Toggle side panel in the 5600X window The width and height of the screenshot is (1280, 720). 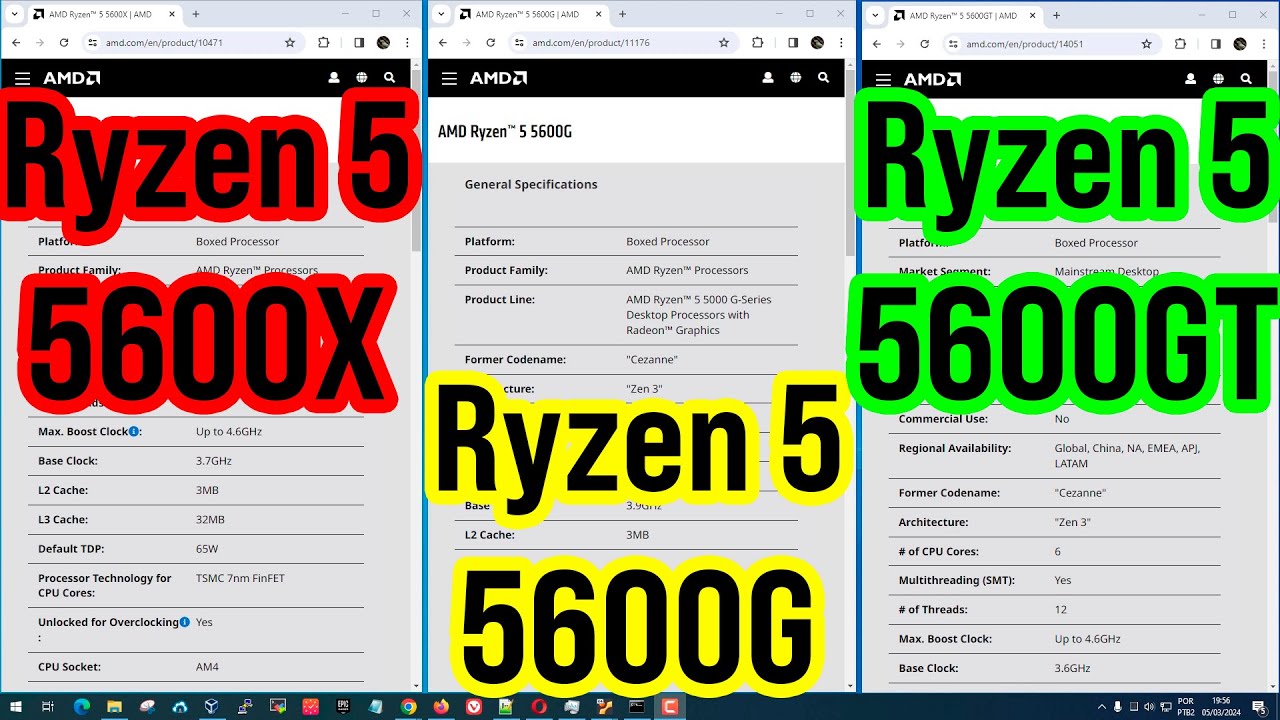(x=359, y=43)
